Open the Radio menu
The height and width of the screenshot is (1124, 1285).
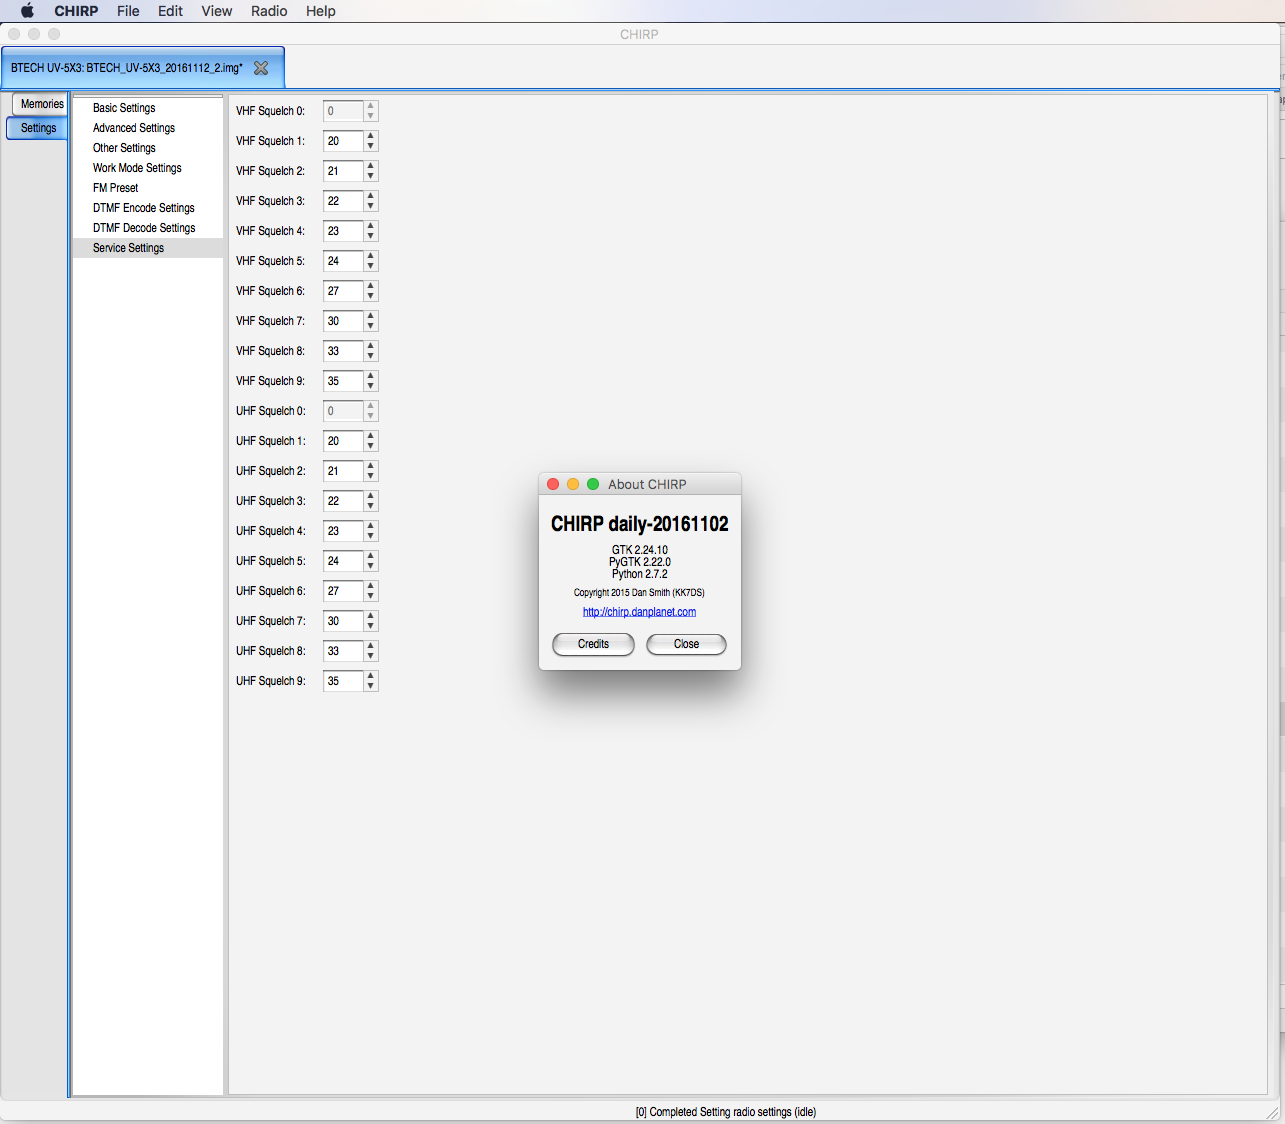(269, 11)
